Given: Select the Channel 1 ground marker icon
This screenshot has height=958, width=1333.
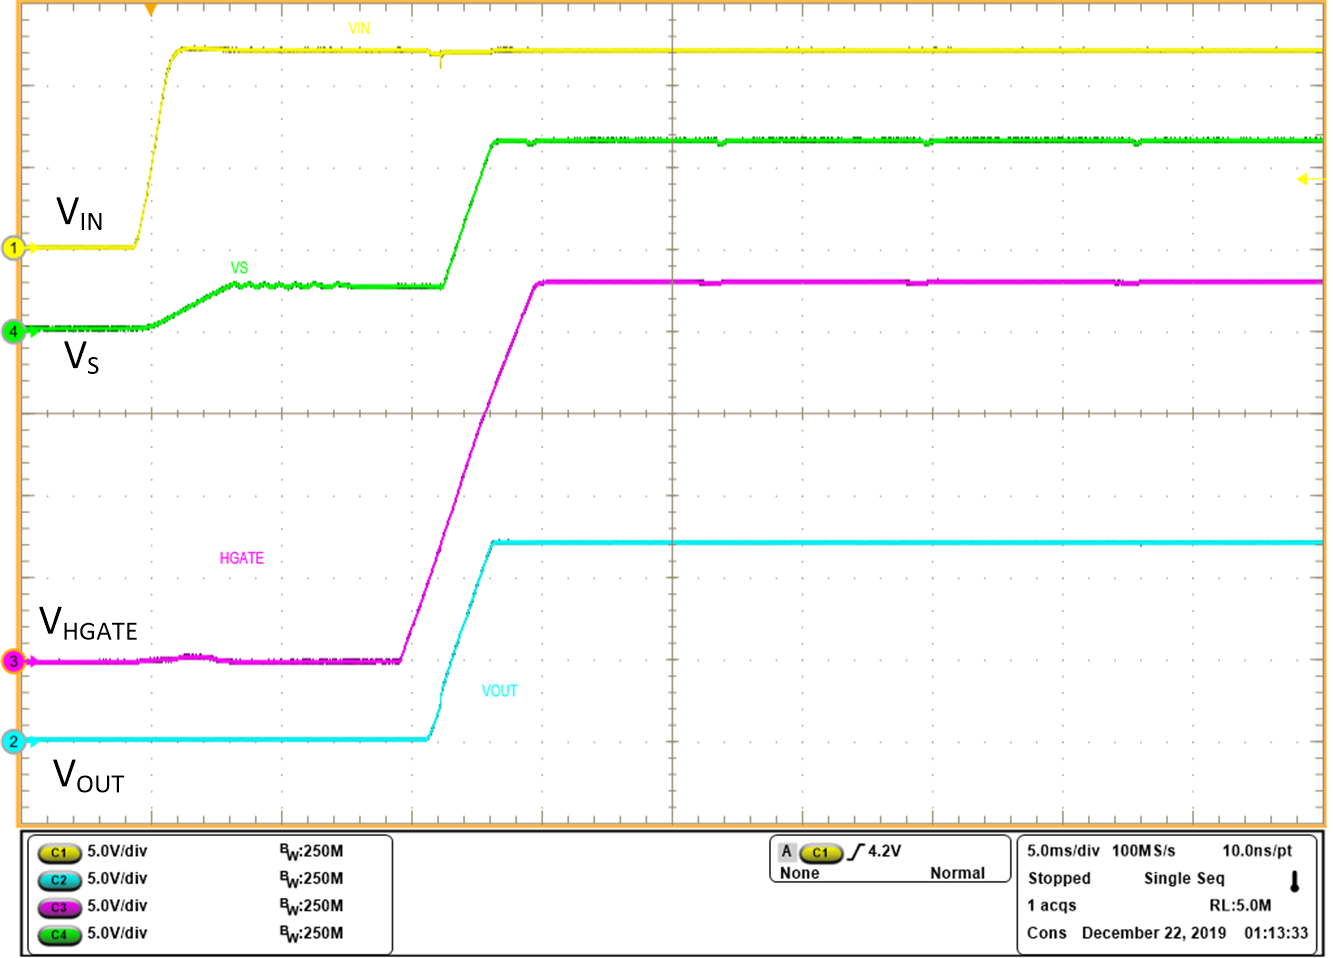Looking at the screenshot, I should pyautogui.click(x=11, y=247).
